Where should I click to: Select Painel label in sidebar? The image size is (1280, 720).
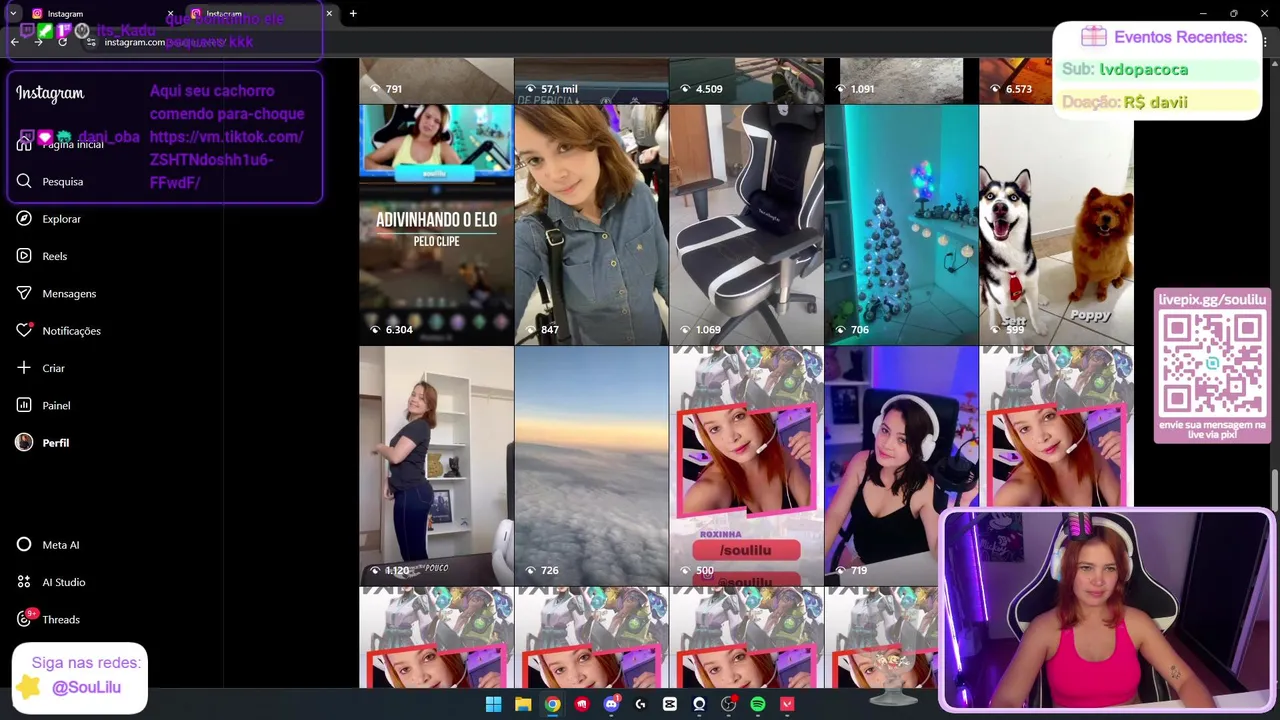(56, 406)
